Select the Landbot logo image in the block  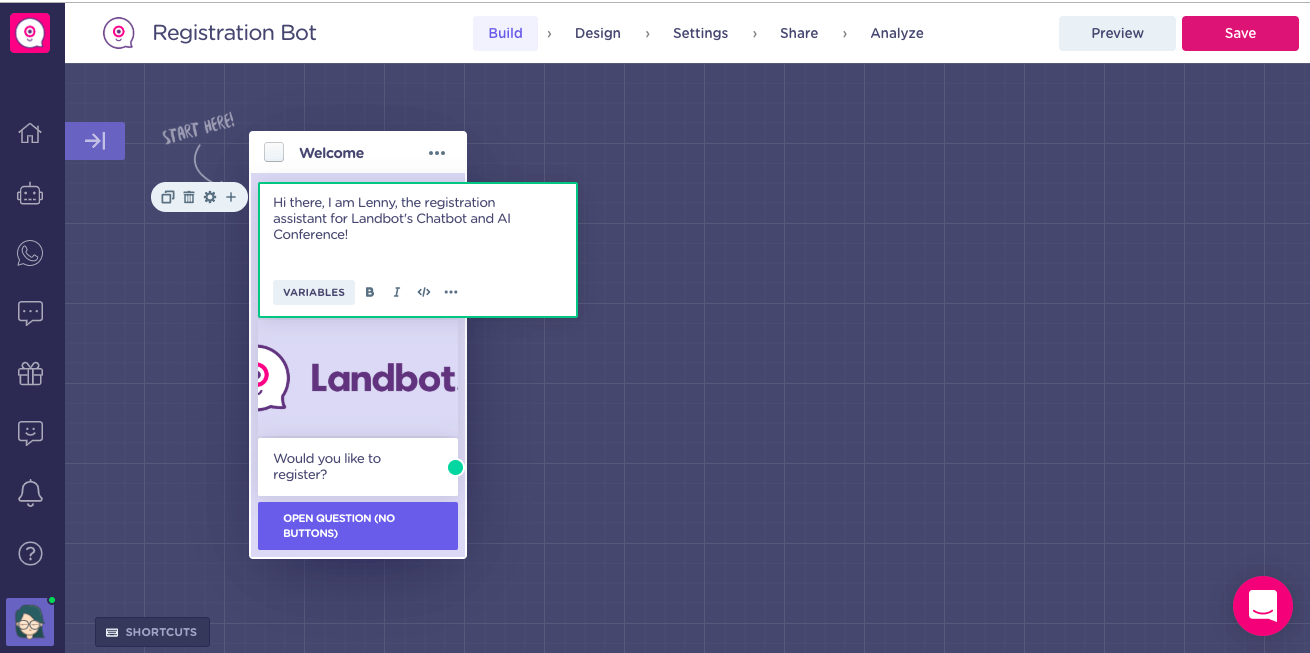click(358, 378)
